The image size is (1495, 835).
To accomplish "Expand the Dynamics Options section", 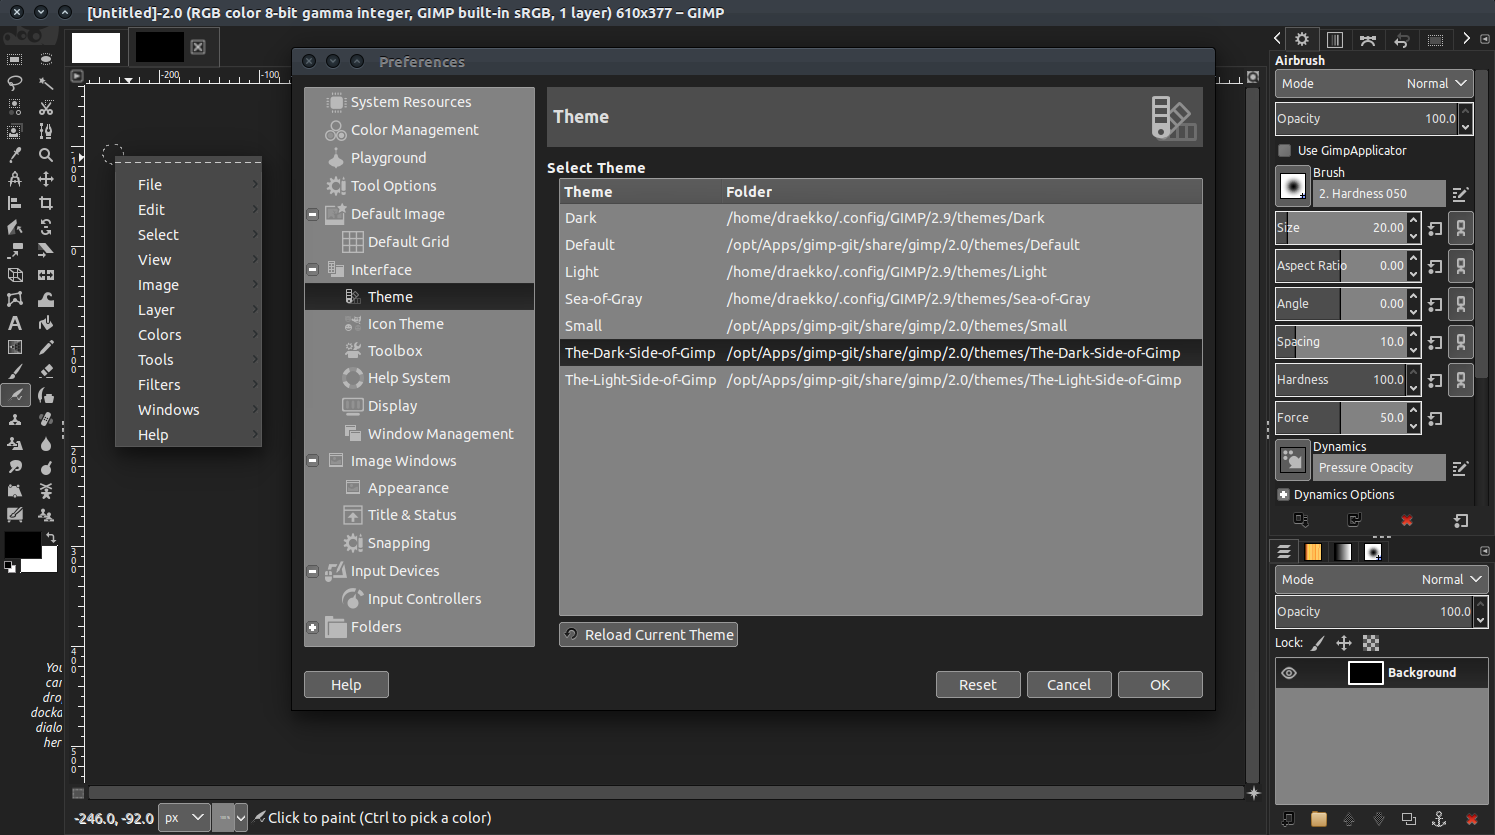I will [1284, 495].
